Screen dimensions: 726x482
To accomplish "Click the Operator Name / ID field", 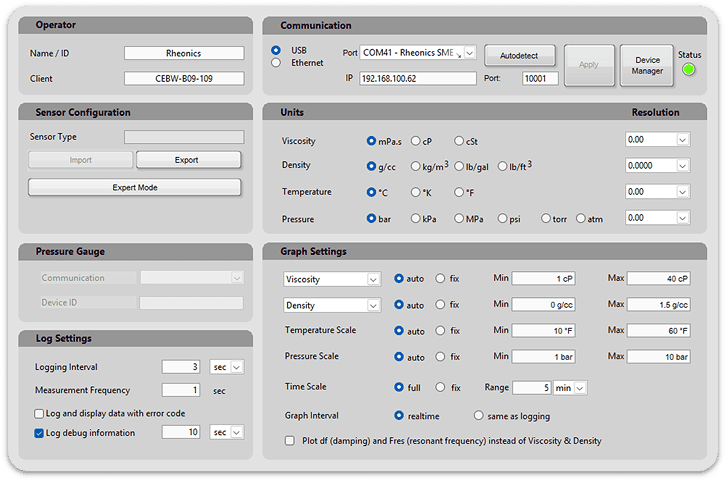I will 183,54.
